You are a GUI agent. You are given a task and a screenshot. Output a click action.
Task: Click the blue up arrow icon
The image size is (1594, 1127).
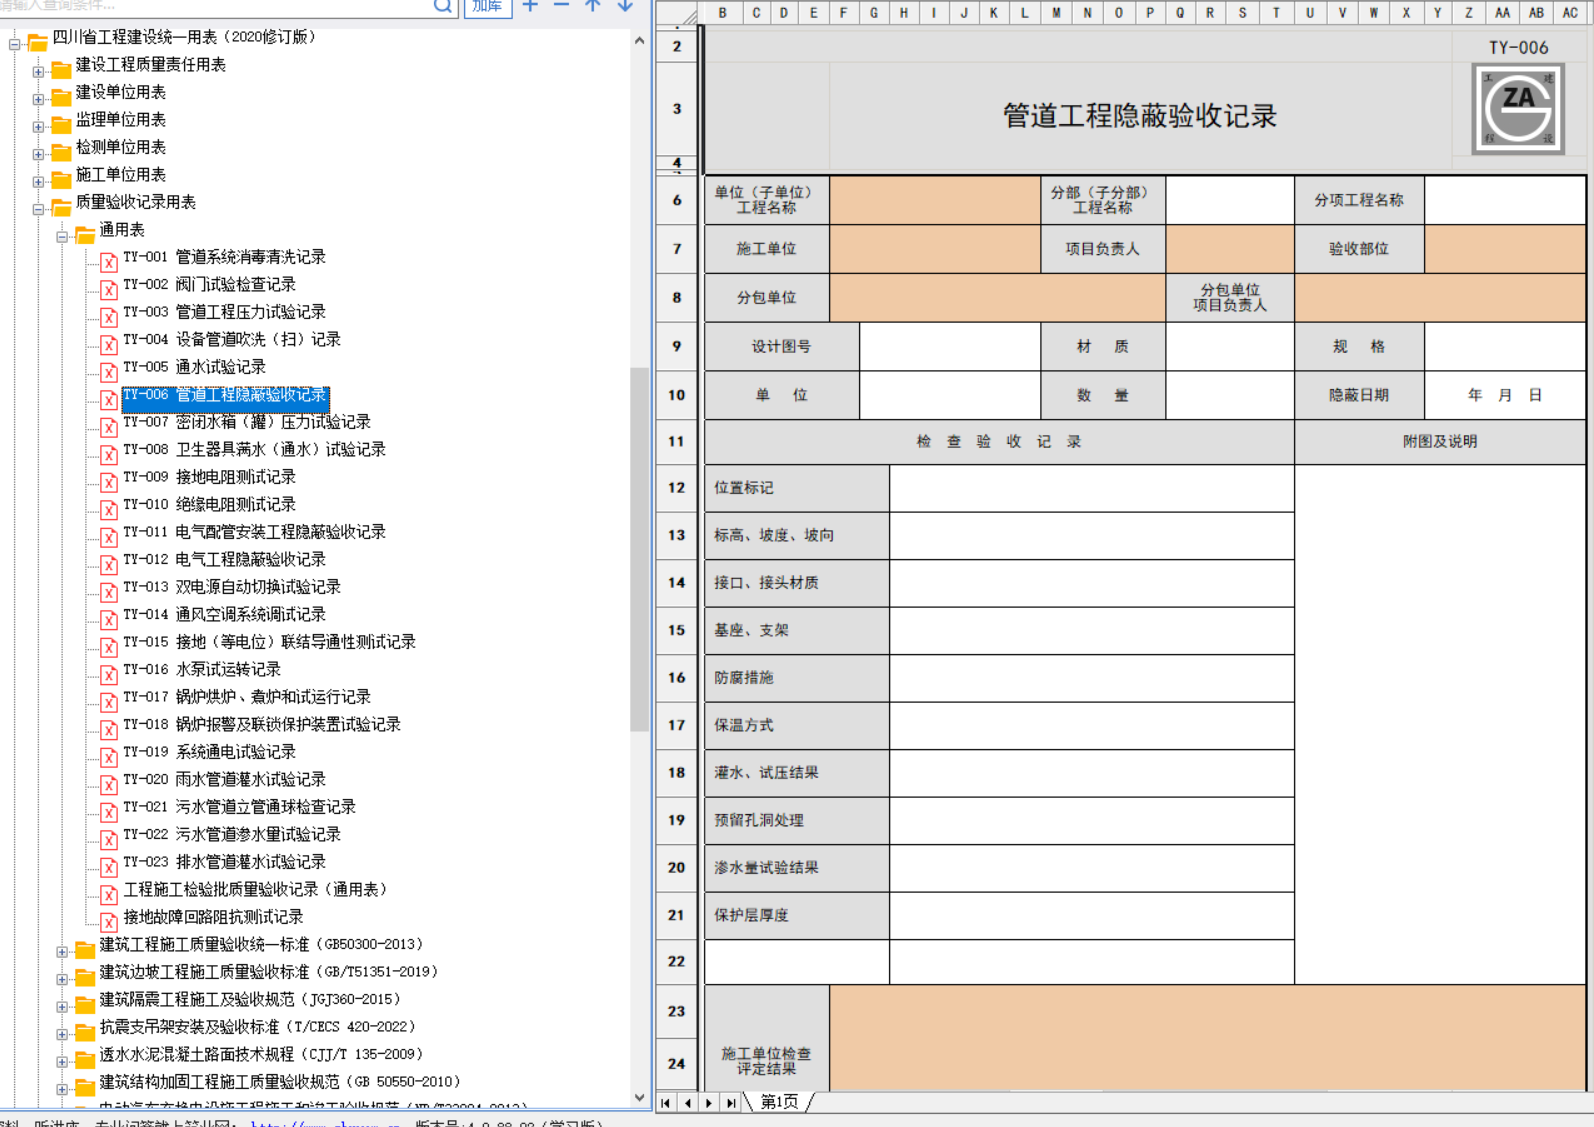(593, 6)
